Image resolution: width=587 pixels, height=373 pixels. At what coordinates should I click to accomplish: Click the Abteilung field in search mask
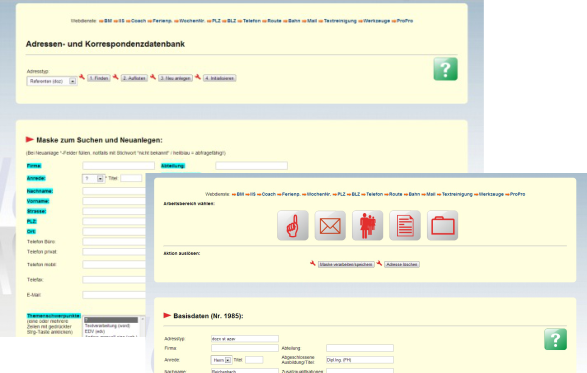252,166
